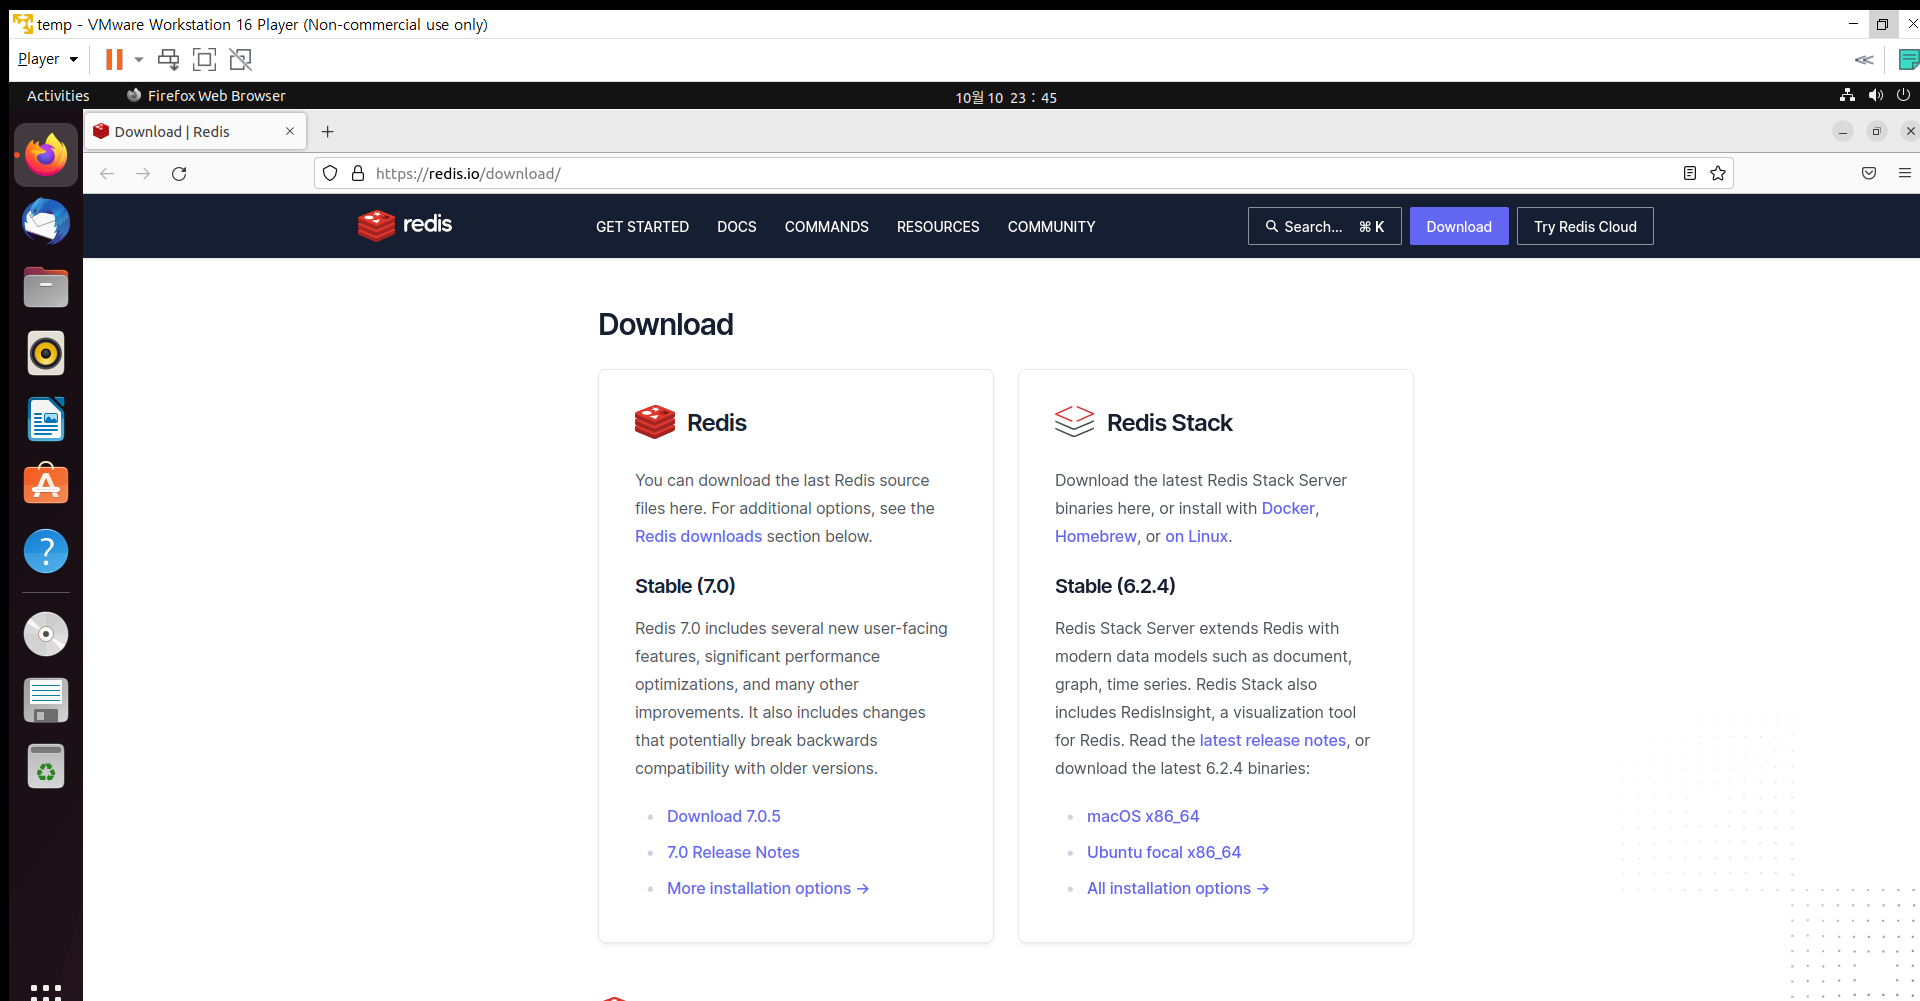Switch VMware to Unity mode
This screenshot has width=1920, height=1001.
click(x=241, y=60)
